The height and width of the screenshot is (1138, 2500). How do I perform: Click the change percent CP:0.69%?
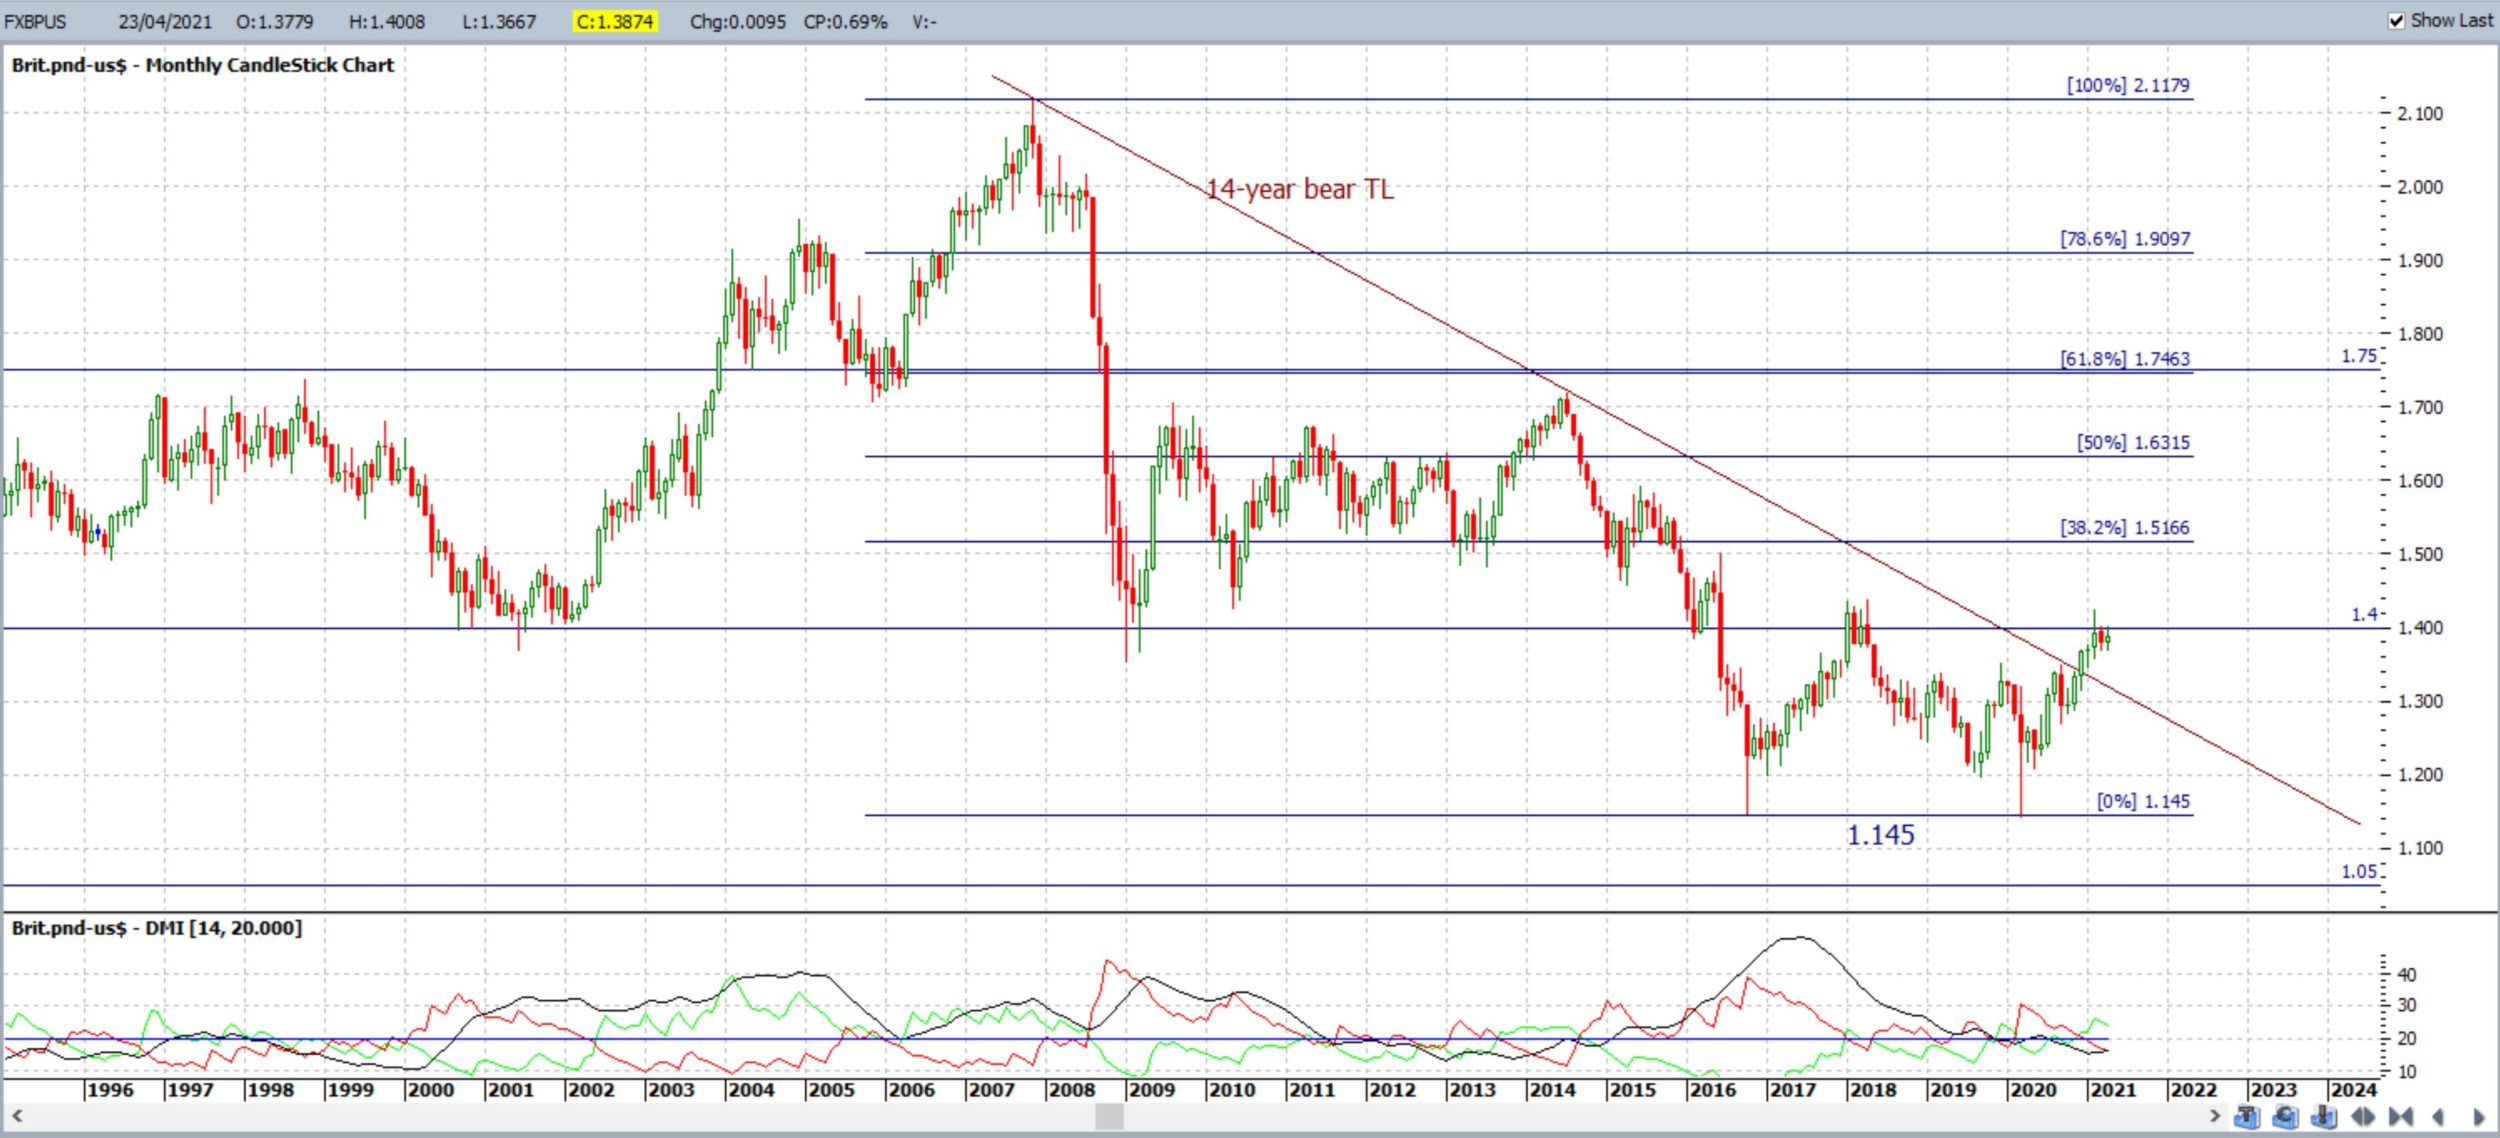pyautogui.click(x=845, y=21)
